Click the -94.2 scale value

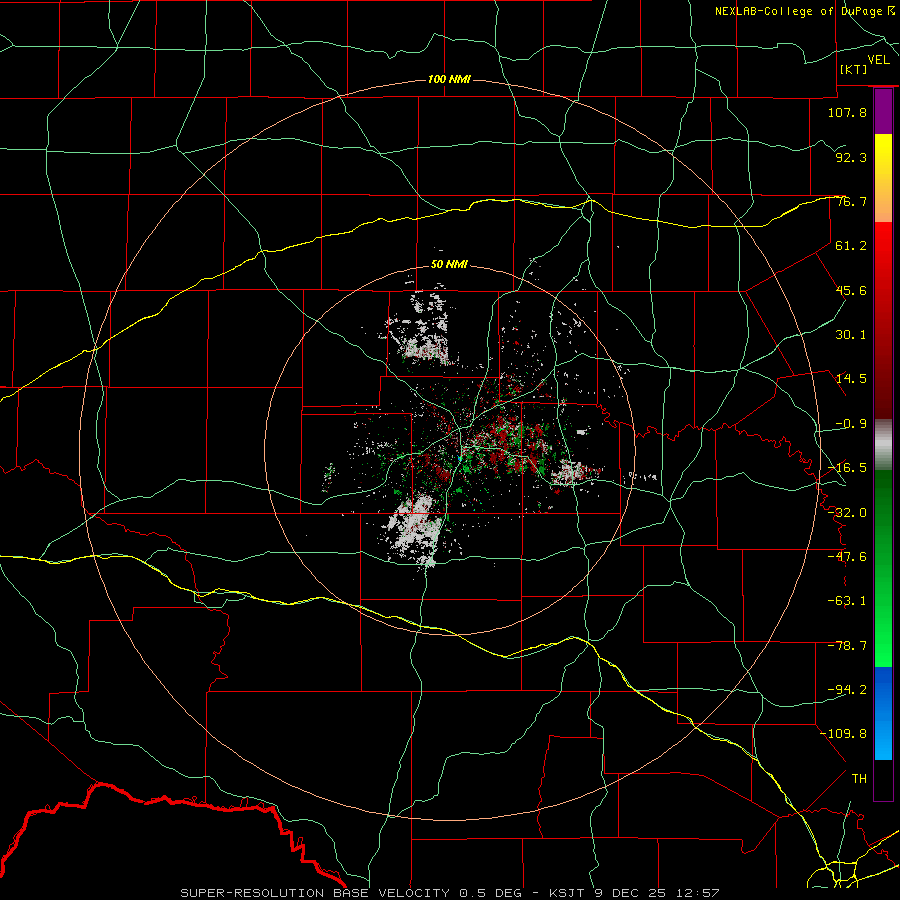point(847,690)
